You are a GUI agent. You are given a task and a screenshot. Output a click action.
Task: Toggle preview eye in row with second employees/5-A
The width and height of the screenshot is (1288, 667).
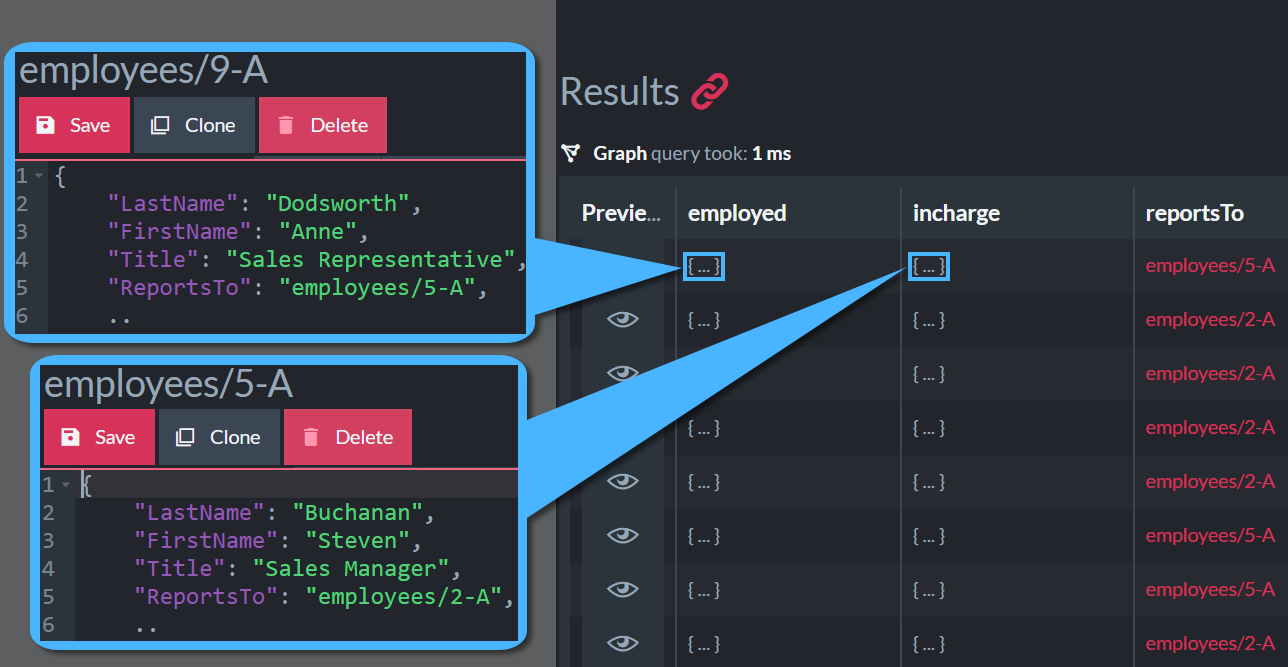pos(623,535)
